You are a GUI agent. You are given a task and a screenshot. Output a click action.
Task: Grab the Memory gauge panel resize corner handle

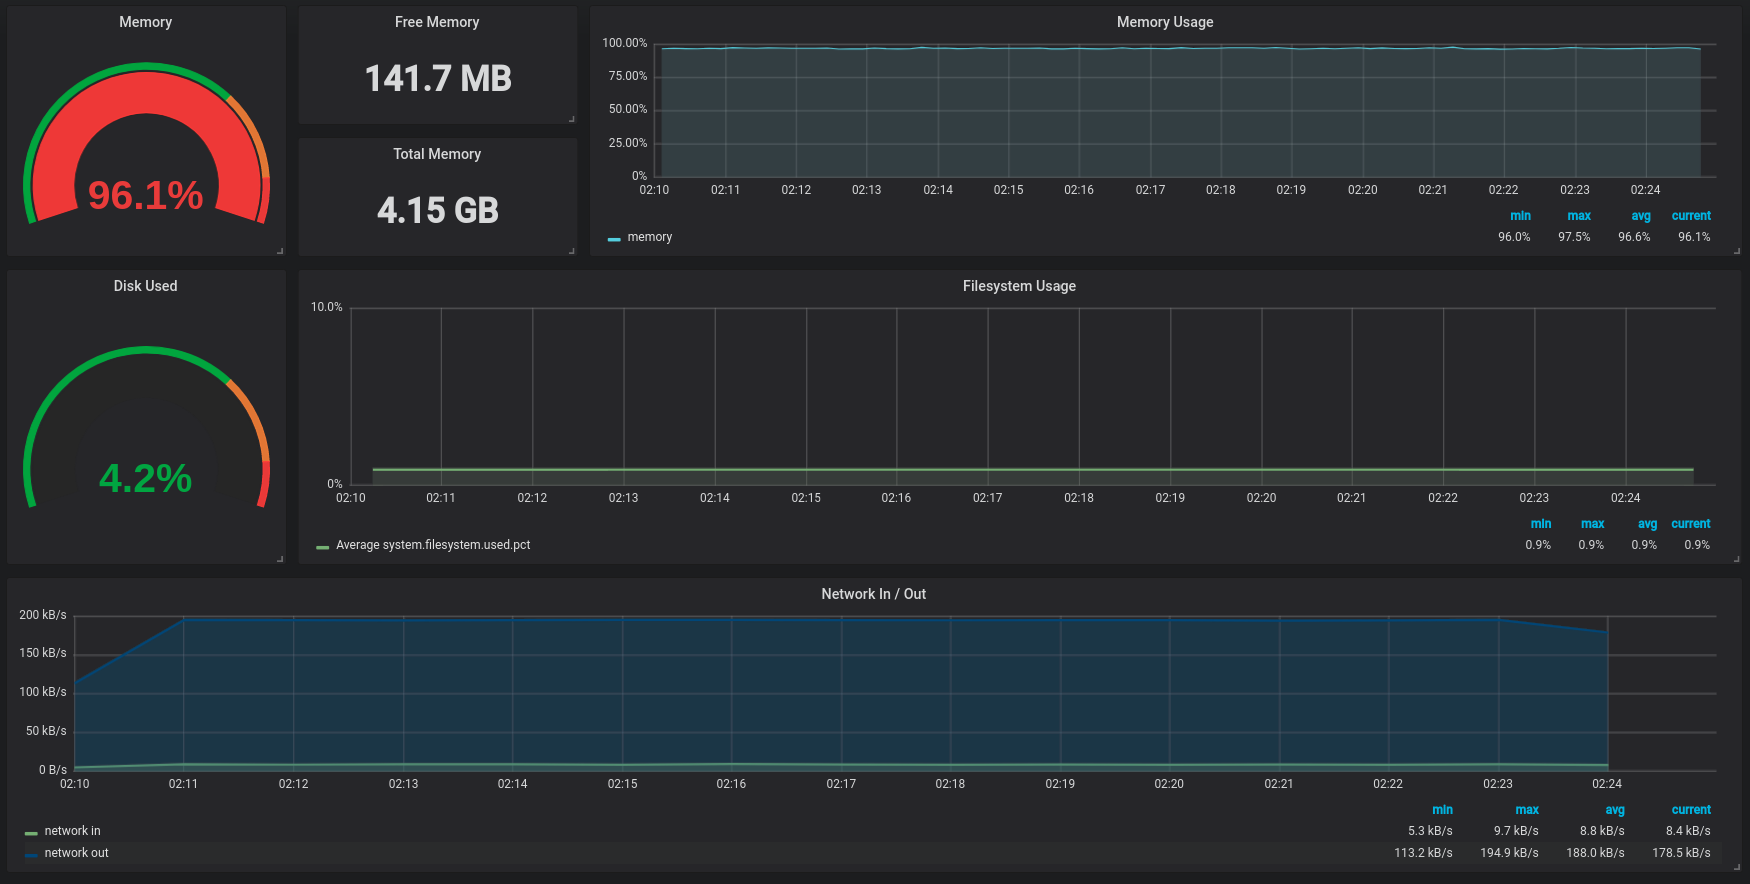coord(281,252)
